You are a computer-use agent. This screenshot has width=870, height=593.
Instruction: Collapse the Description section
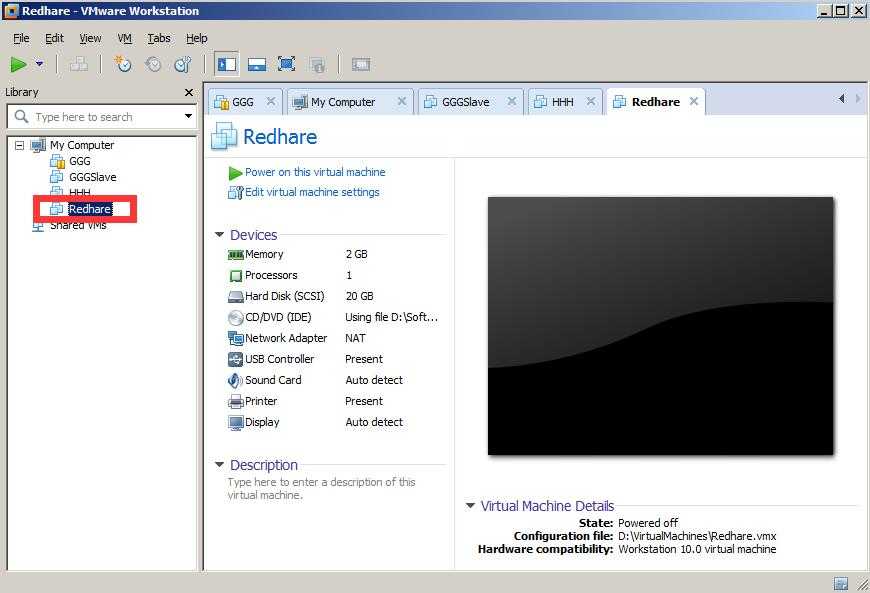(x=219, y=465)
